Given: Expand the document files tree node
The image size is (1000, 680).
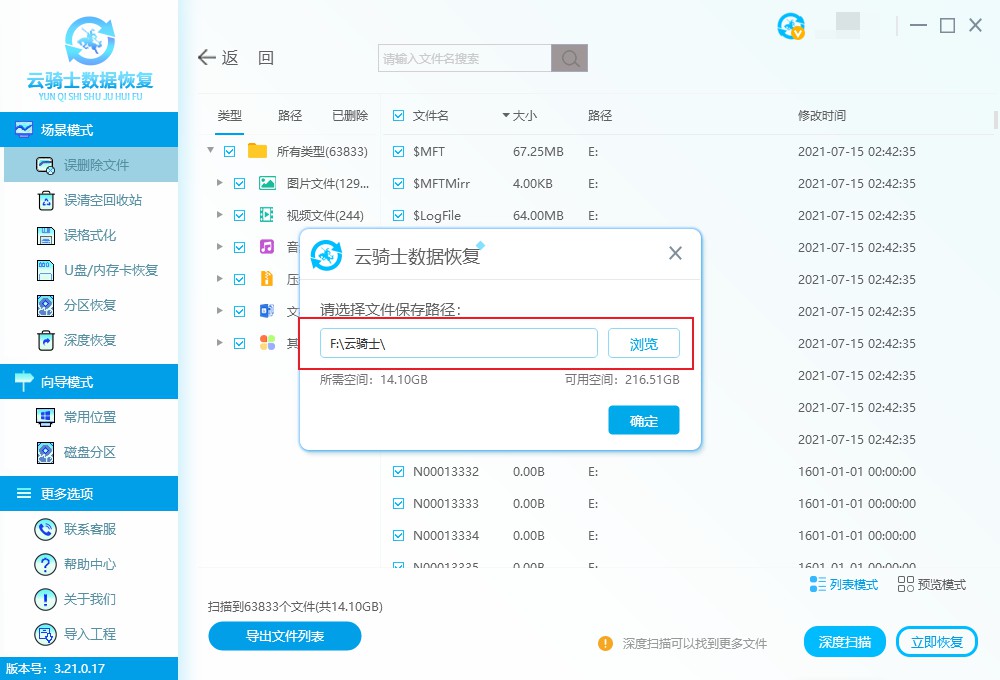Looking at the screenshot, I should click(x=219, y=310).
